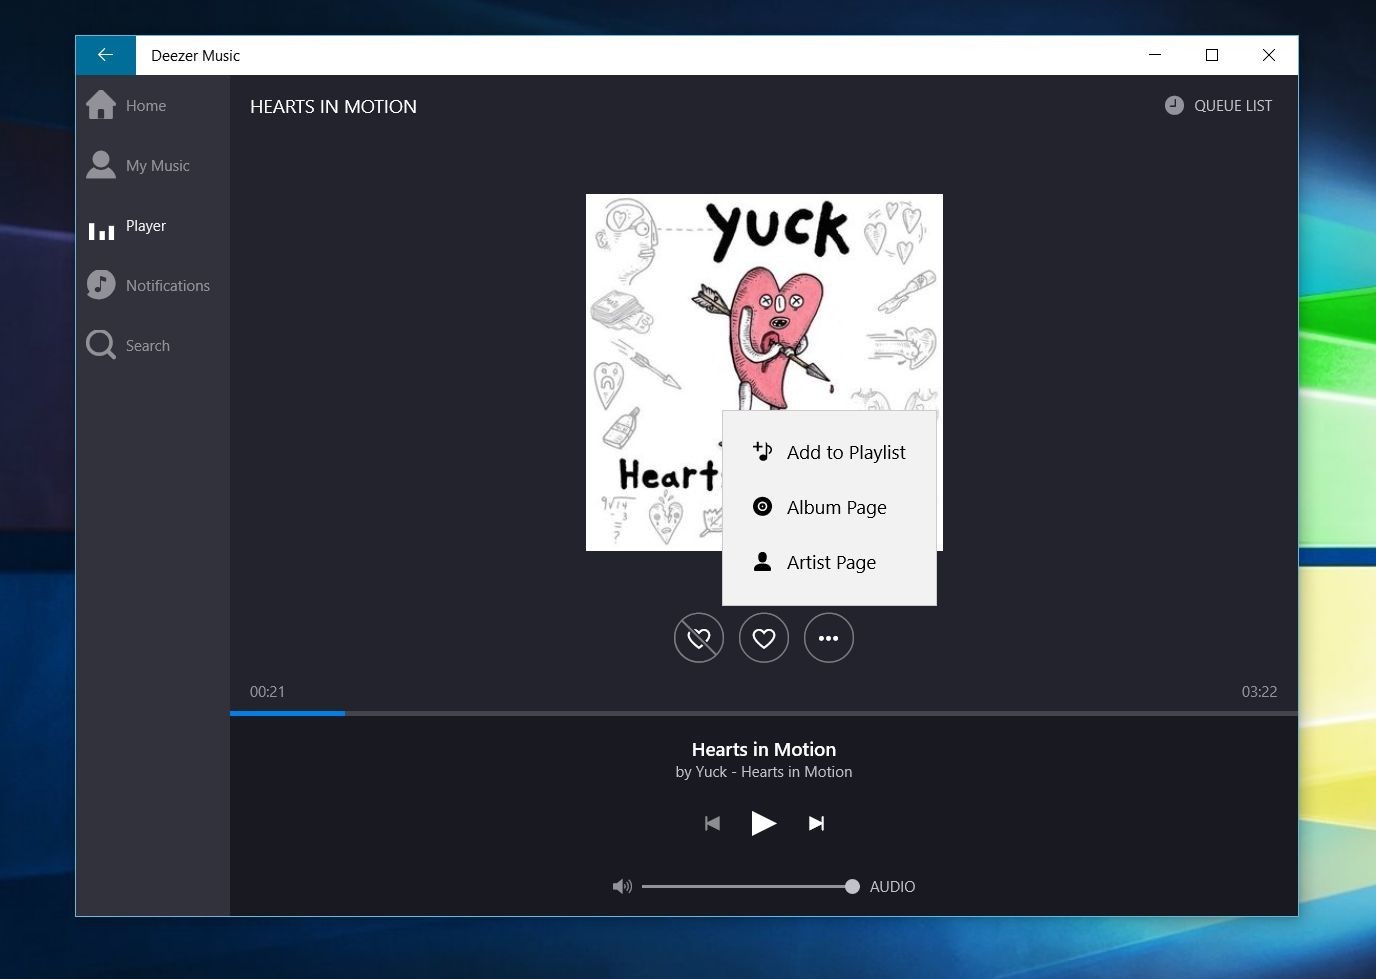Viewport: 1376px width, 979px height.
Task: Mute using the speaker icon
Action: pos(622,886)
